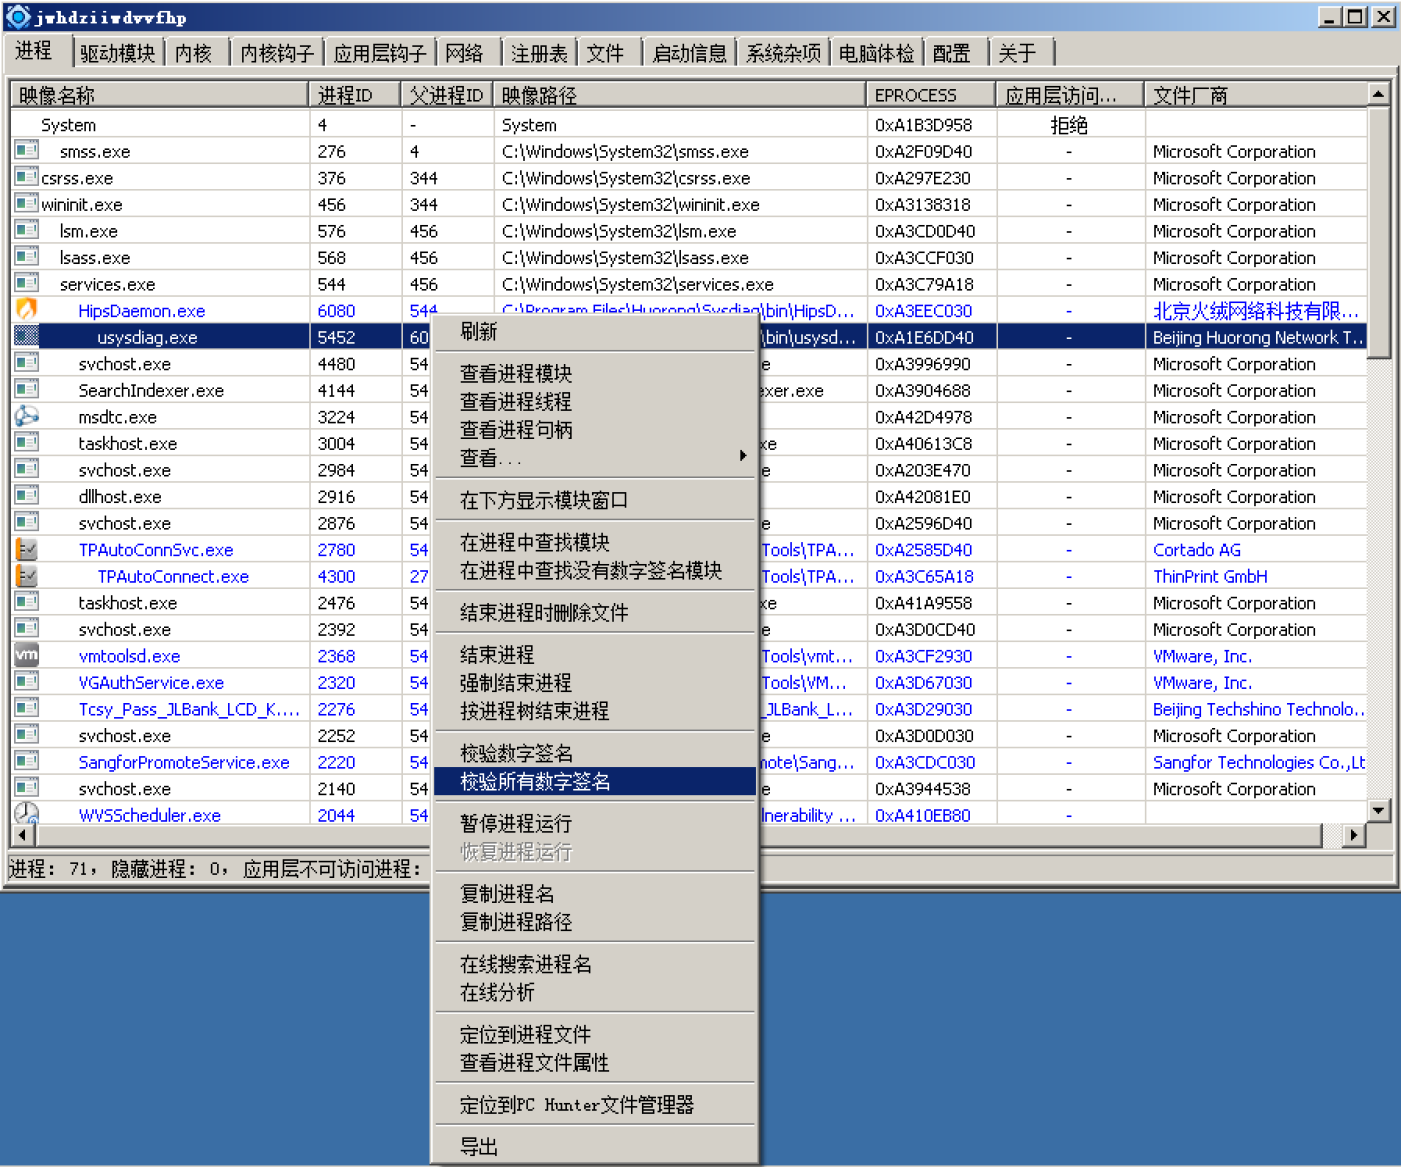Click the vertical scrollbar down arrow
Screen dimensions: 1401x1167
click(1378, 810)
